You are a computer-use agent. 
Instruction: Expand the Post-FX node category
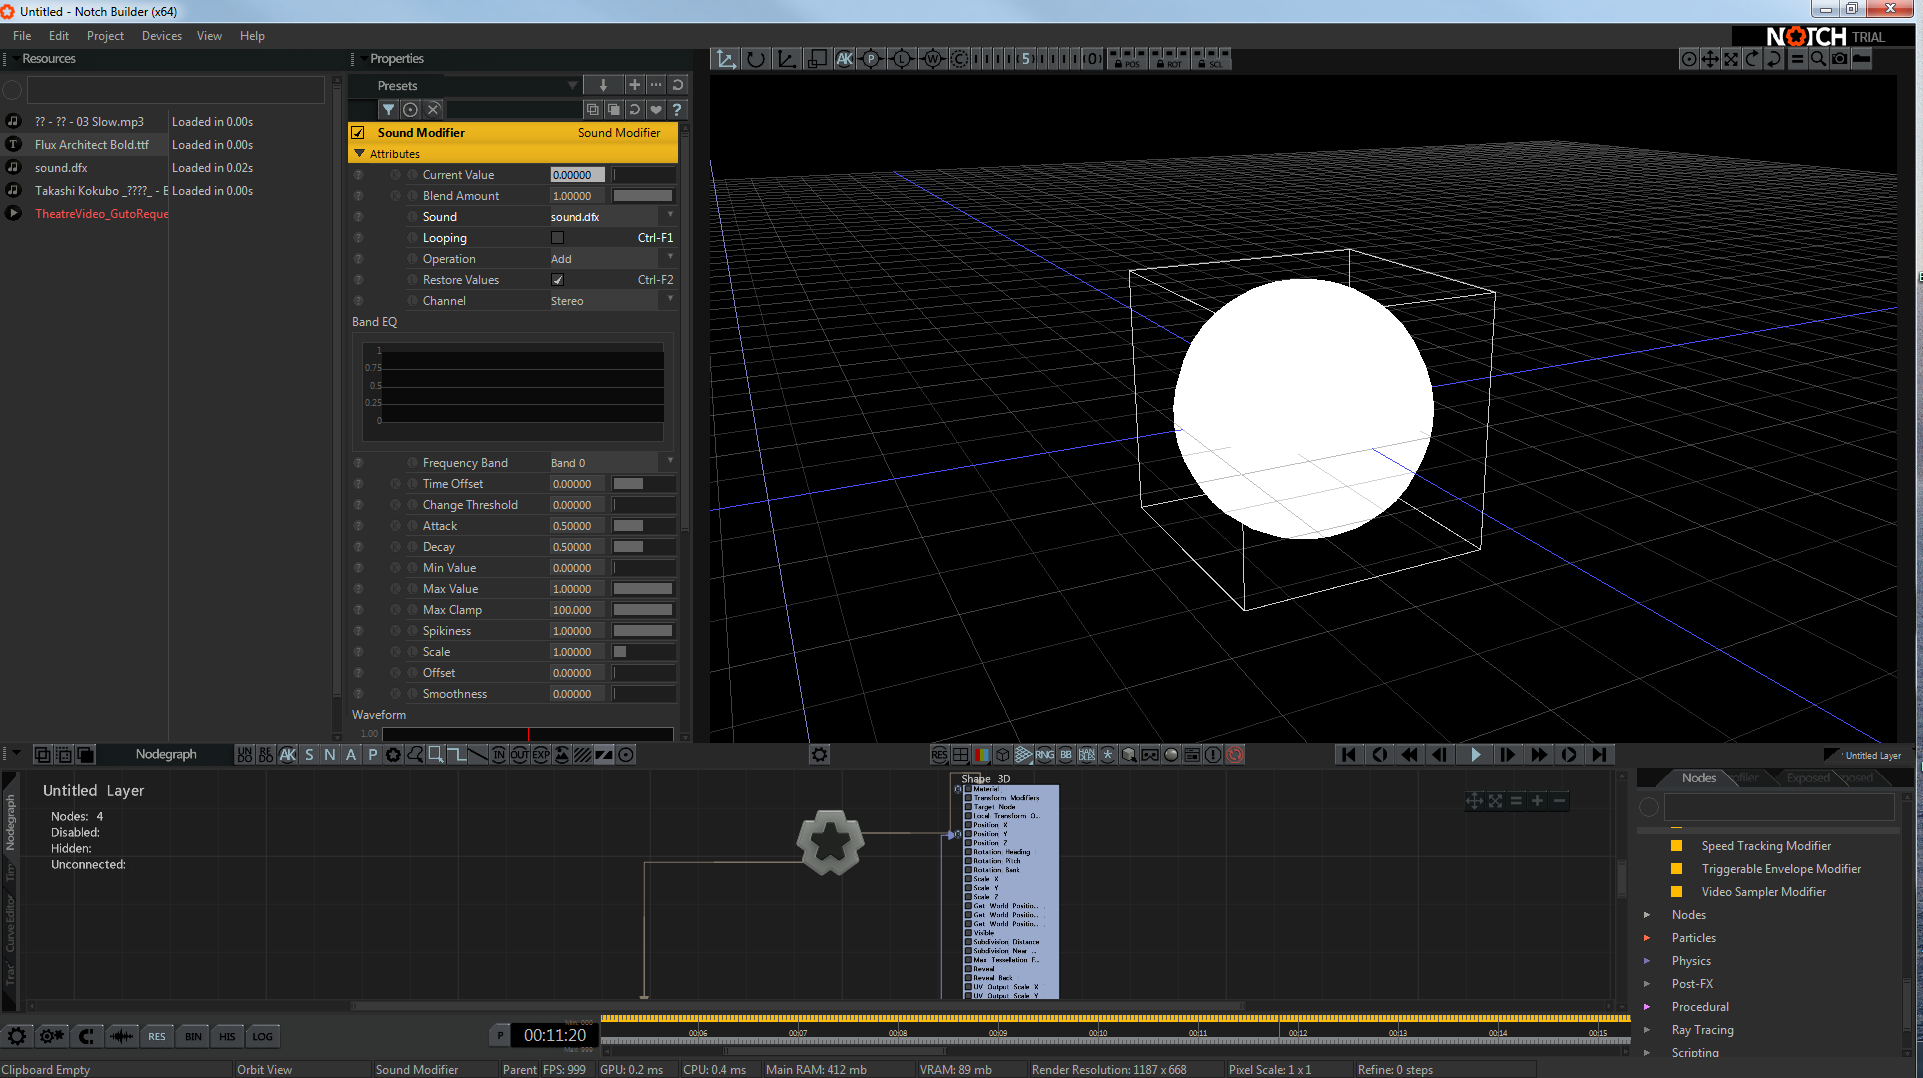(1647, 984)
